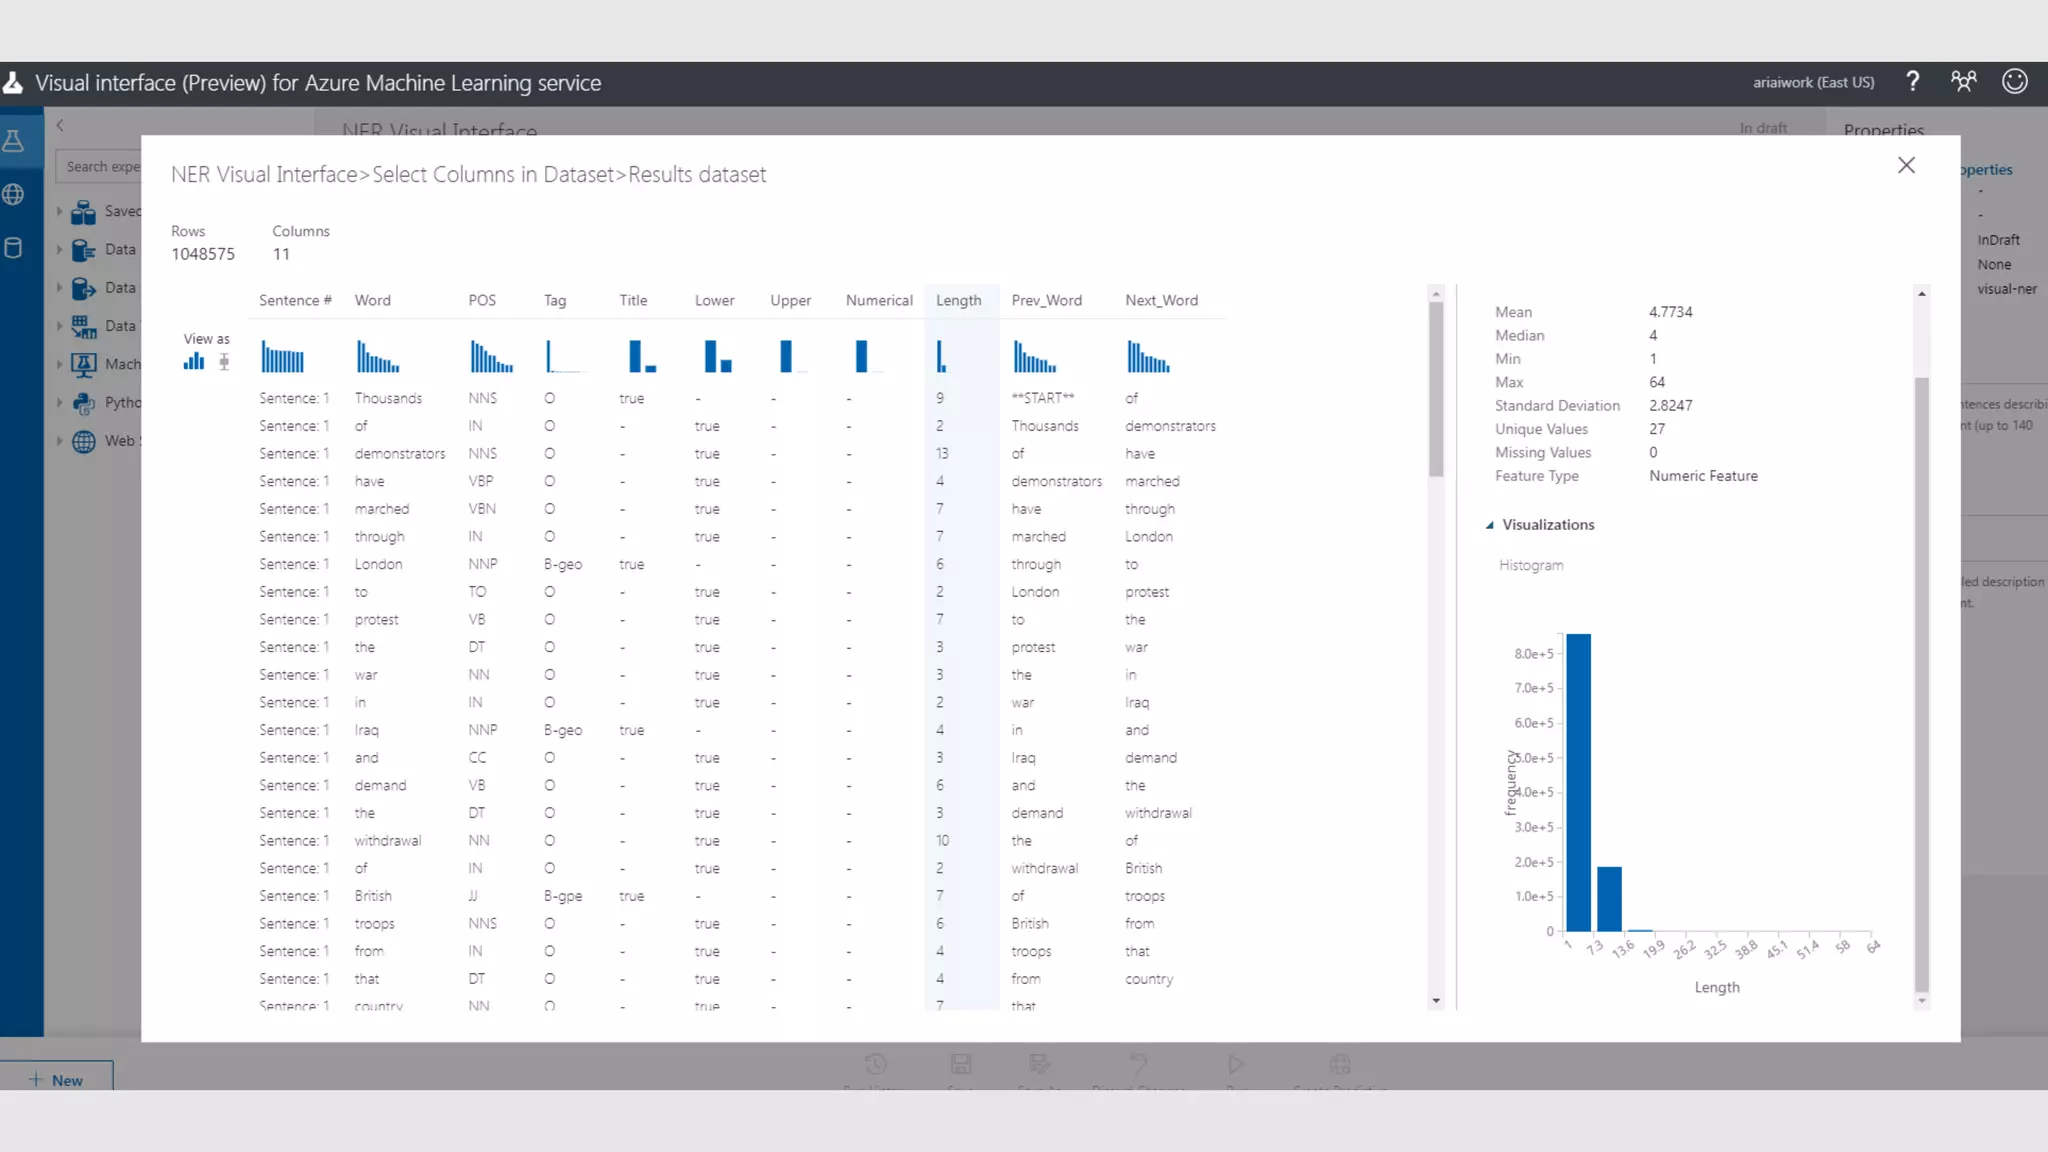Switch view to histogram bar chart
Viewport: 2048px width, 1152px height.
click(193, 361)
